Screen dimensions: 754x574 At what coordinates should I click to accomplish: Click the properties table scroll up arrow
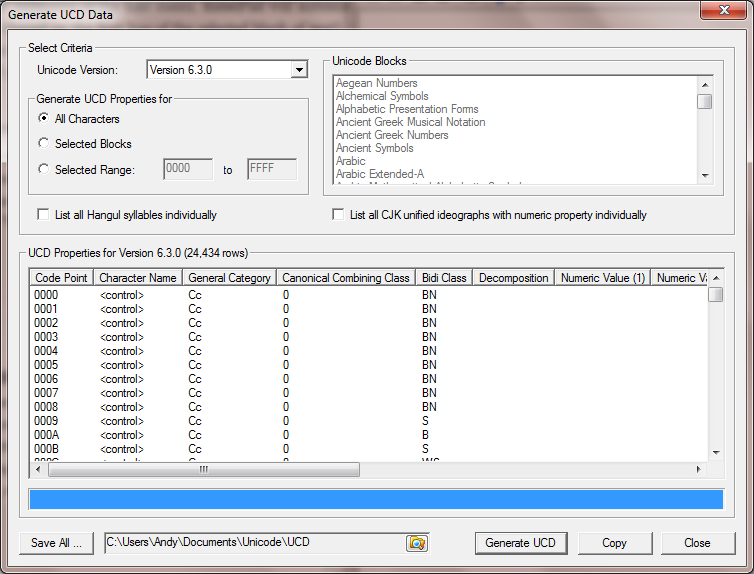(x=716, y=278)
